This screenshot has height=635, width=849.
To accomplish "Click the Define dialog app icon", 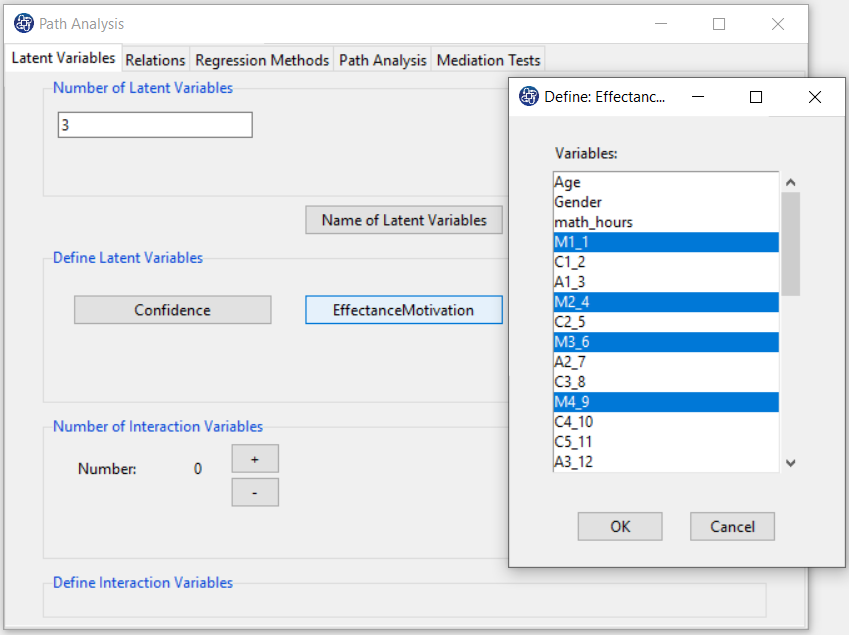I will click(528, 97).
